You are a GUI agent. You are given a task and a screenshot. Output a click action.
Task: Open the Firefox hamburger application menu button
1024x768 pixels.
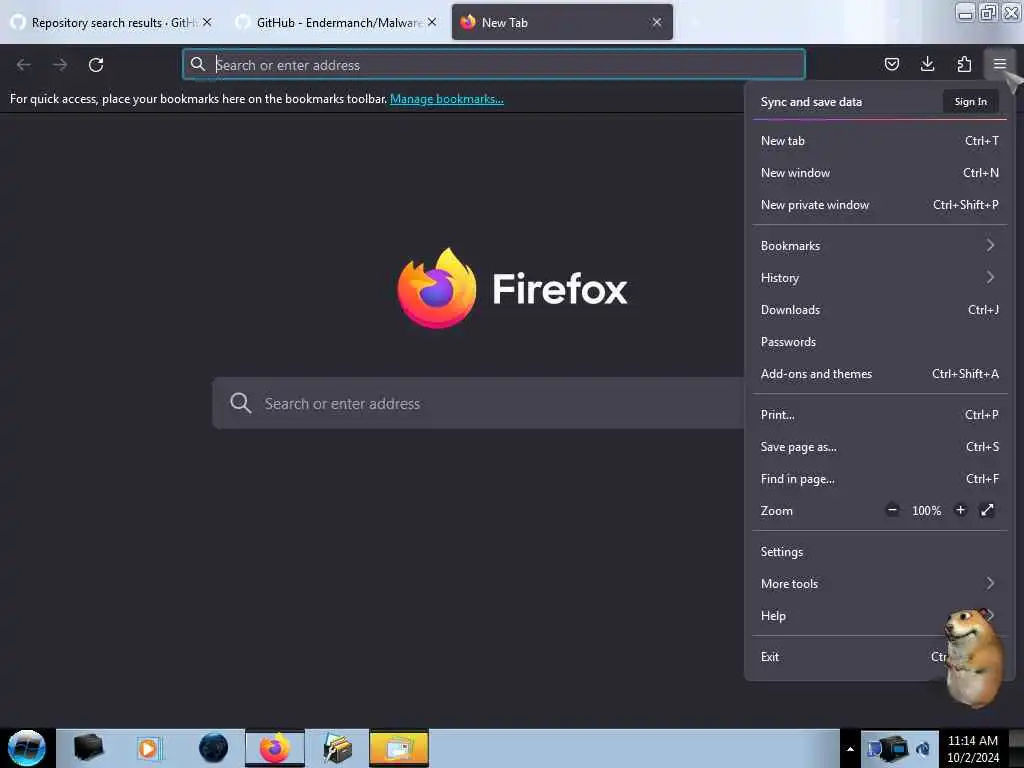tap(999, 64)
